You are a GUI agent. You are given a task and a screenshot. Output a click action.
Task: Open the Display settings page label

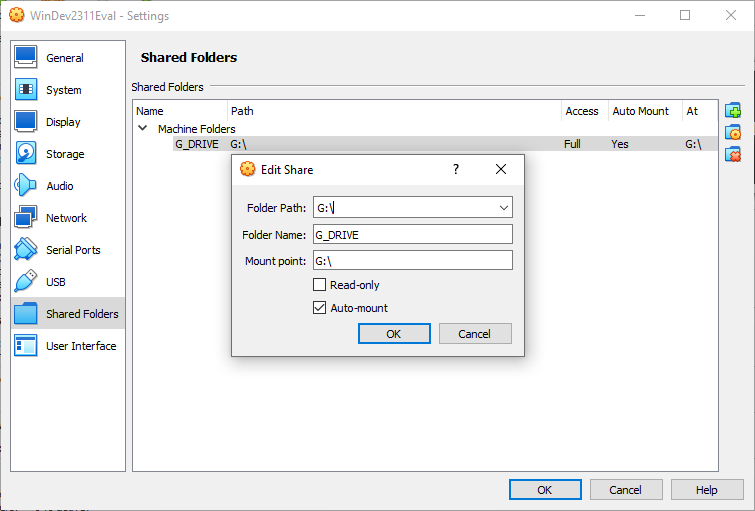(x=63, y=122)
